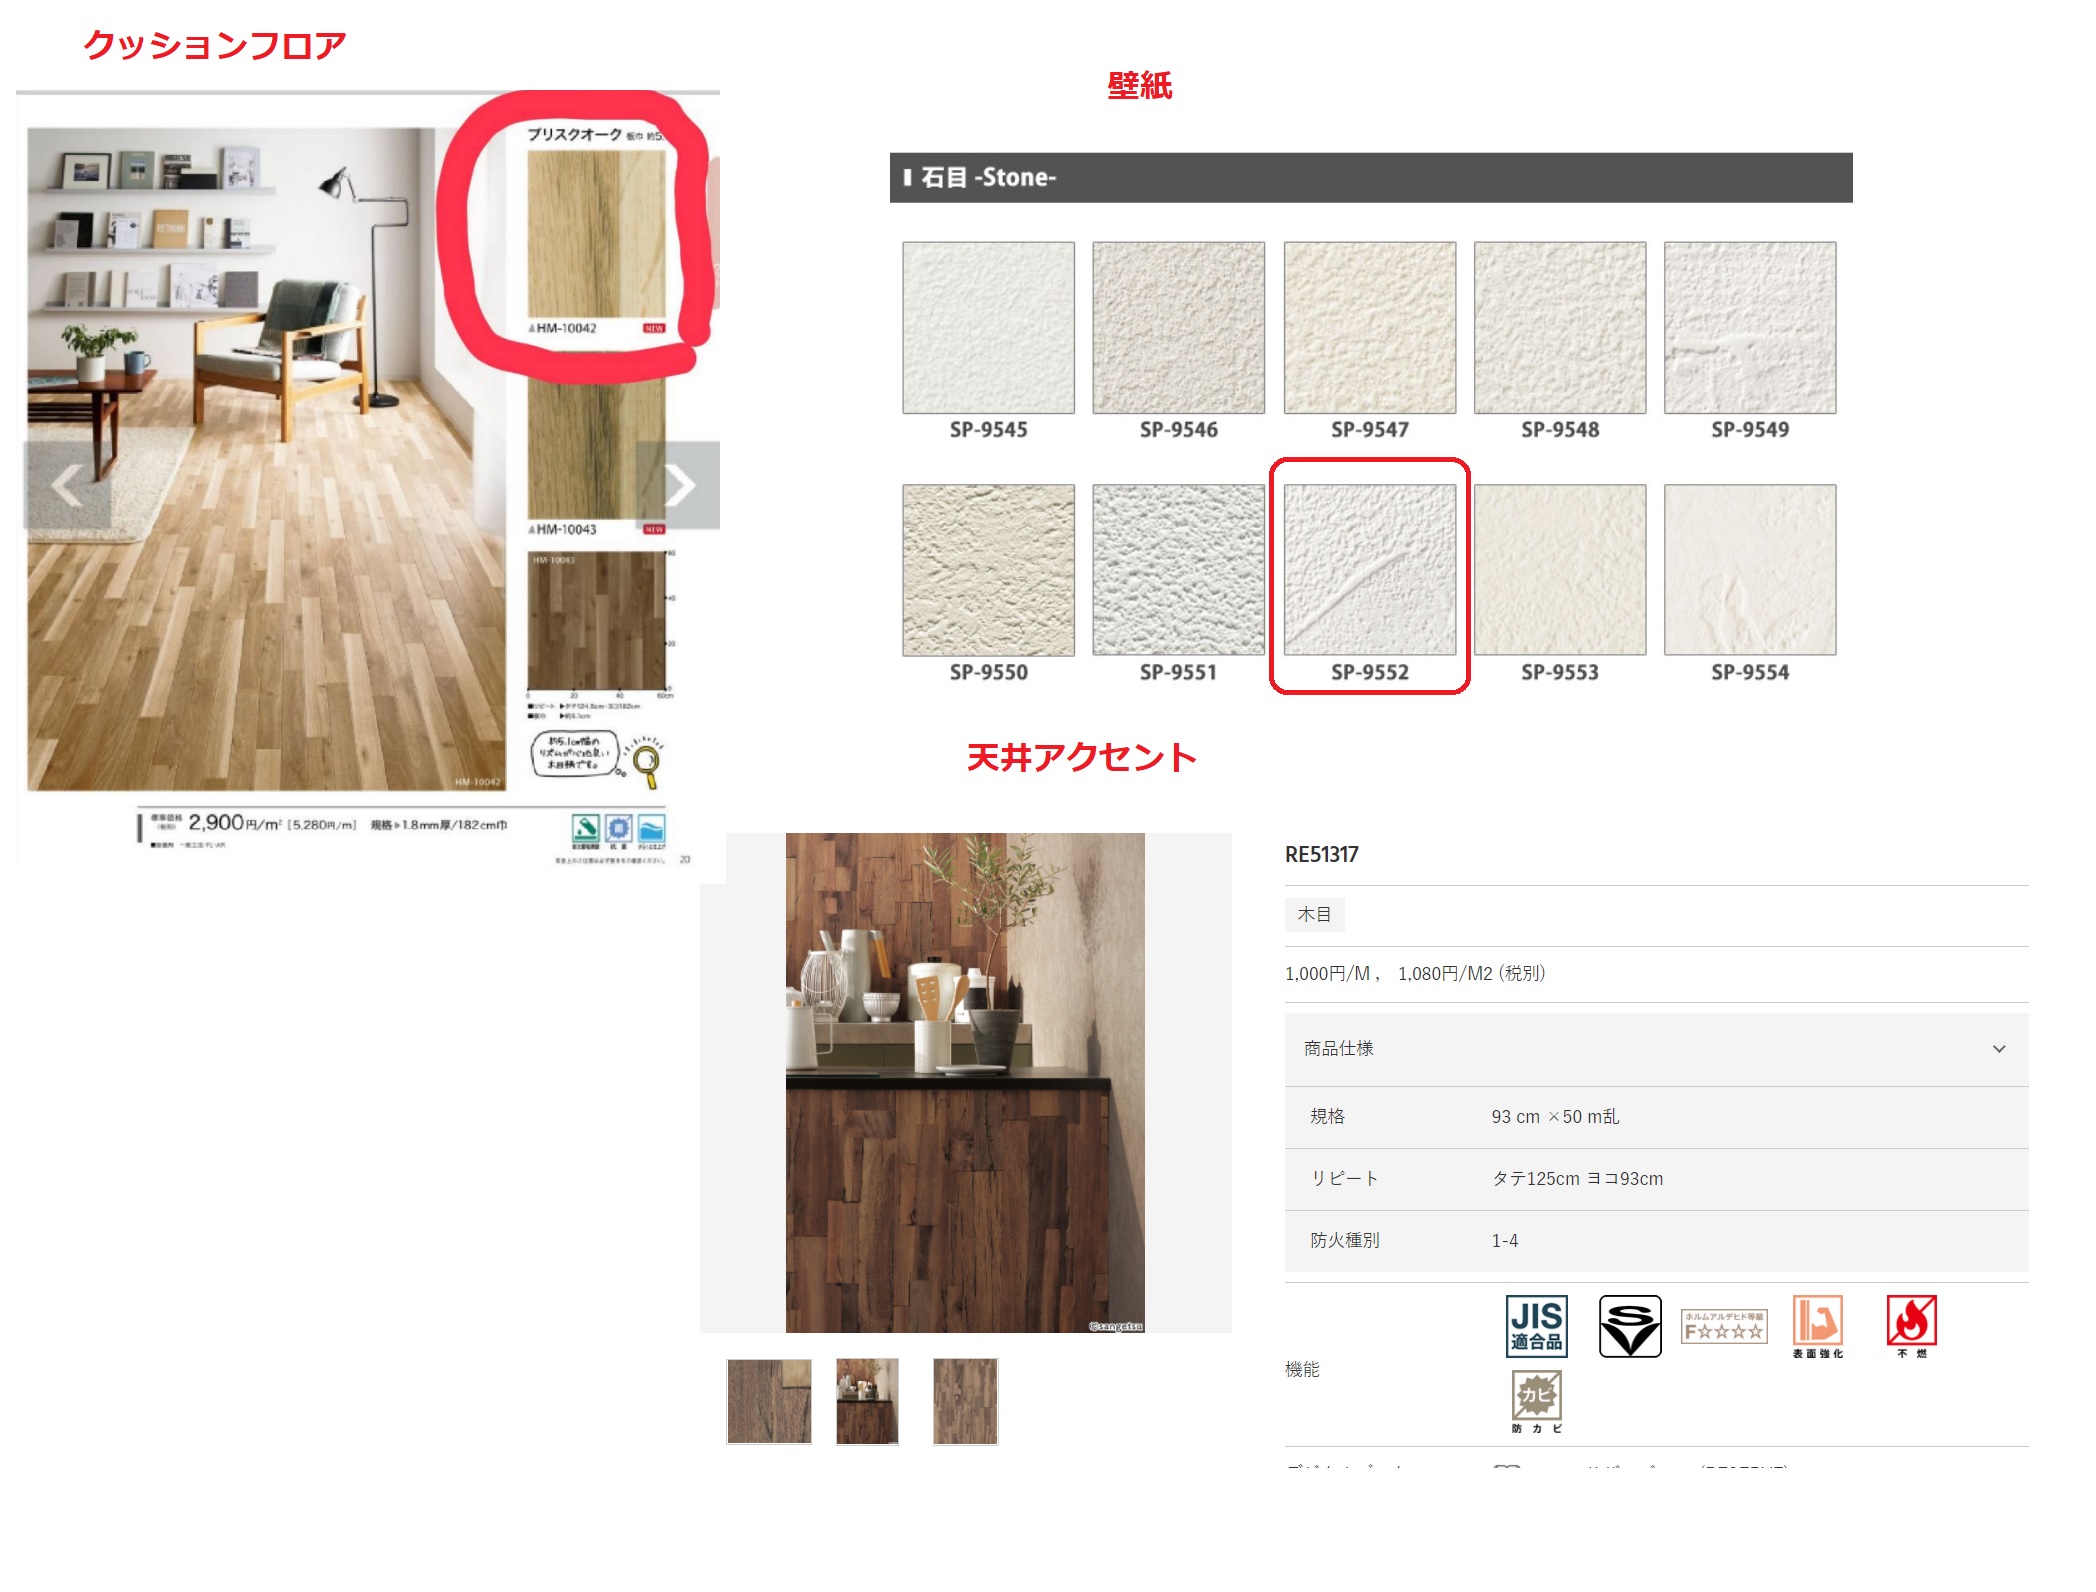Viewport: 2096px width, 1592px height.
Task: Click the yellow magnifying glass icon
Action: point(647,764)
